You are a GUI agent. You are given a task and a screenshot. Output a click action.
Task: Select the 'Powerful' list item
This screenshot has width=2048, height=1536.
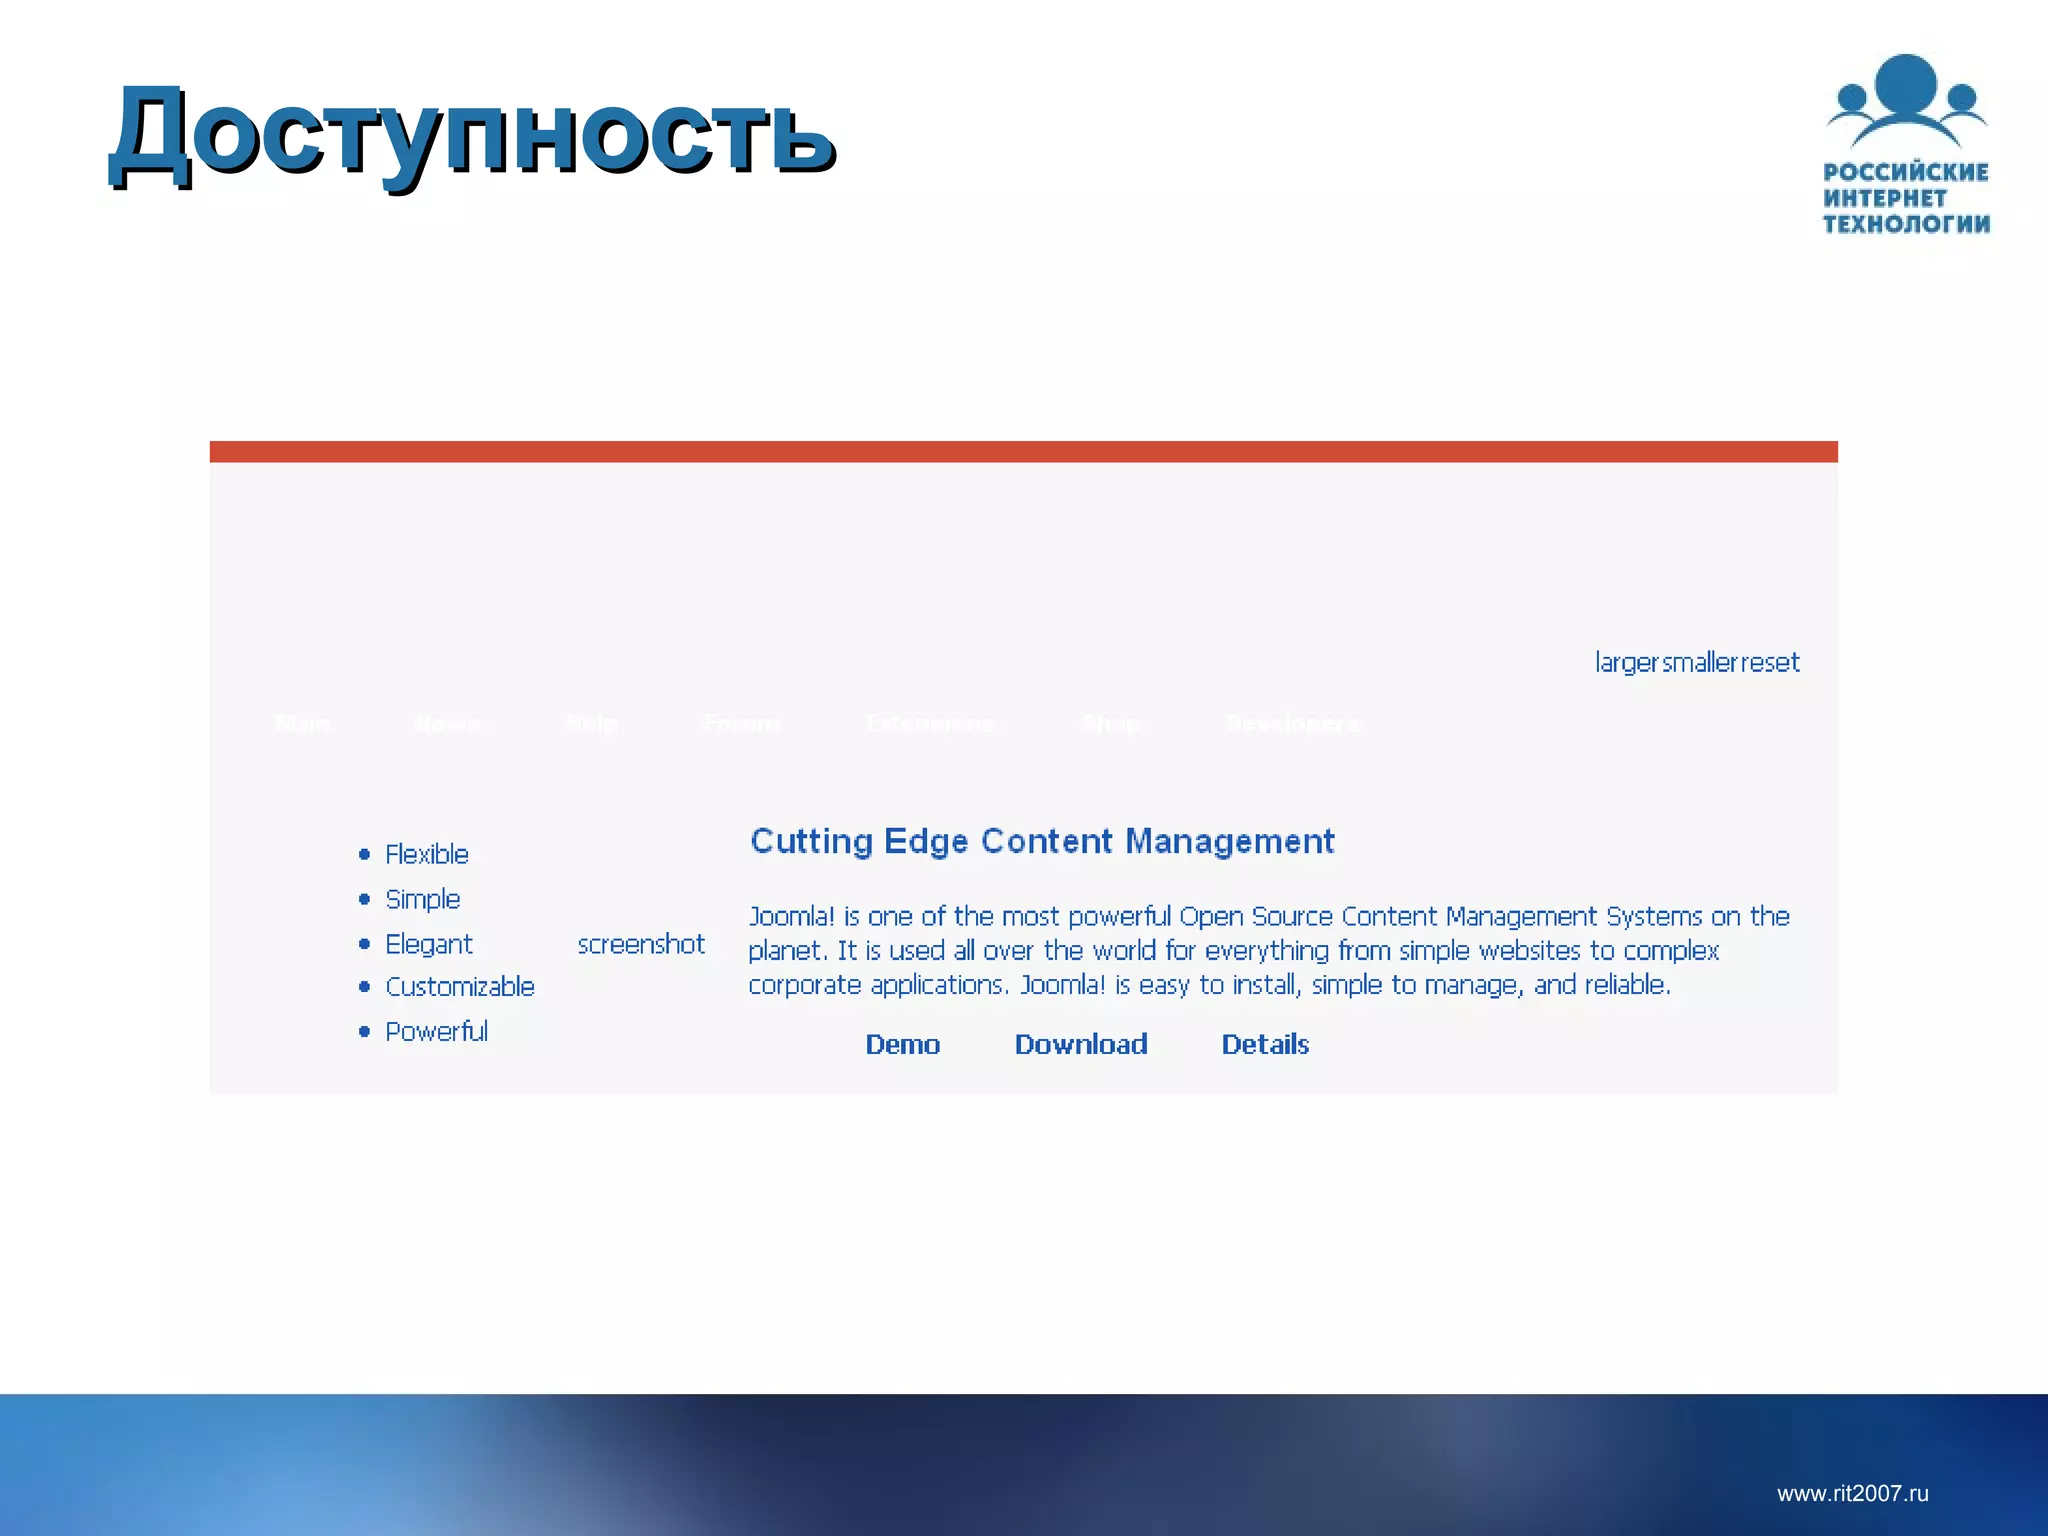[x=437, y=1031]
